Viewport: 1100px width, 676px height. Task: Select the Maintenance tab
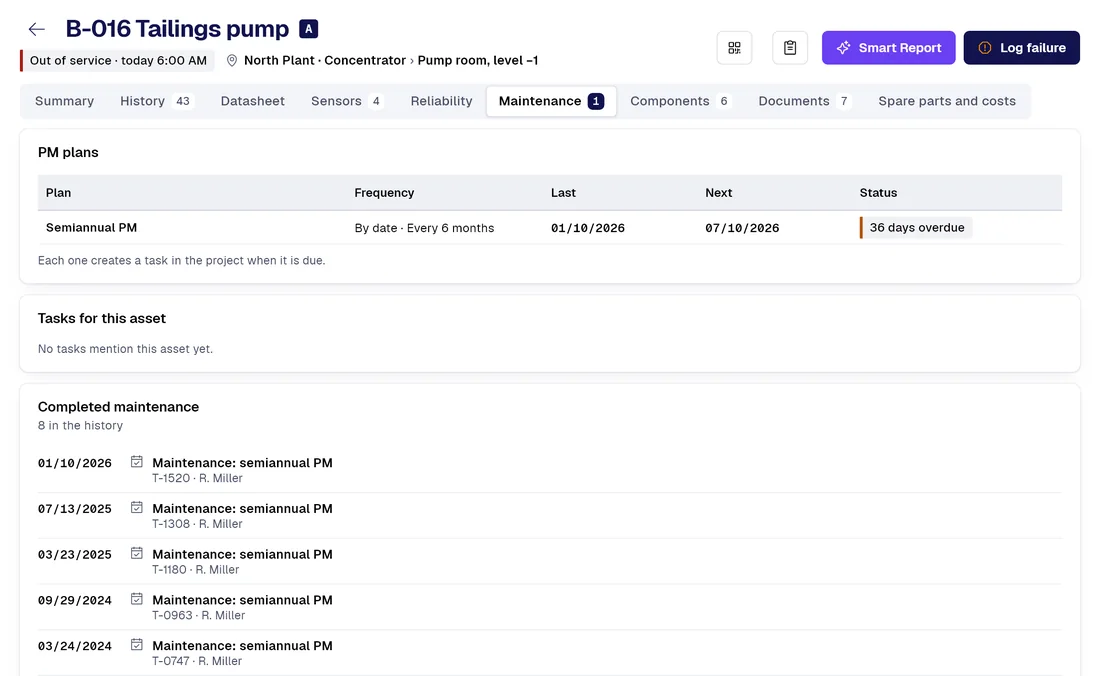(x=551, y=101)
